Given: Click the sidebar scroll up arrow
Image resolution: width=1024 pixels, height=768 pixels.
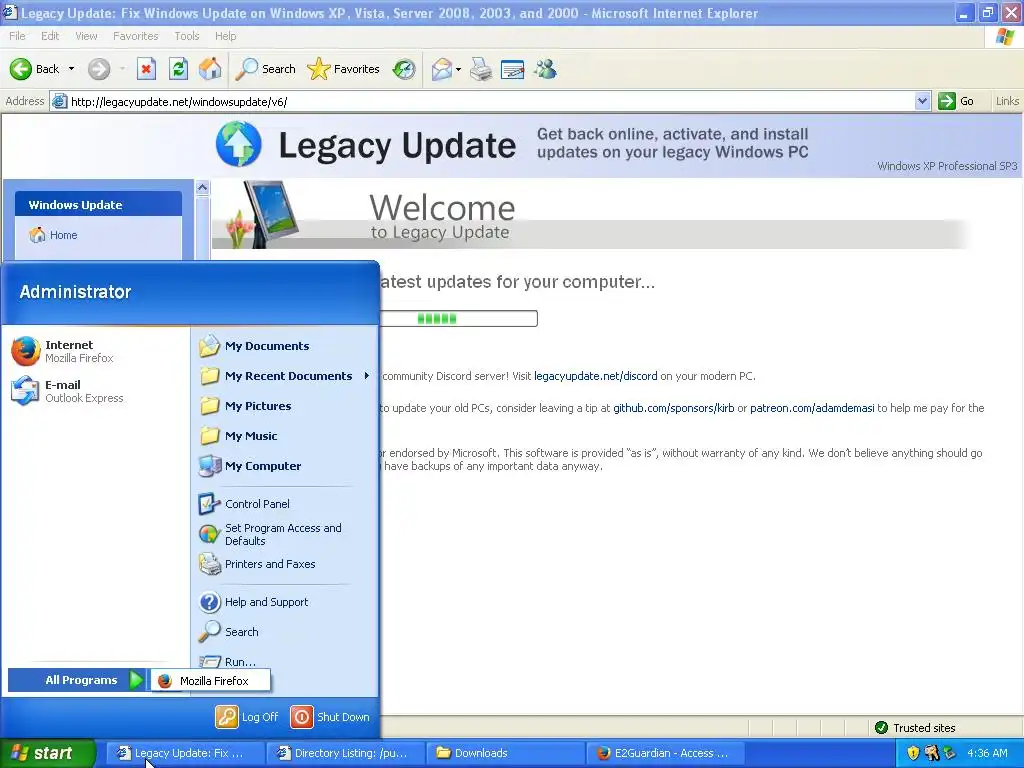Looking at the screenshot, I should pos(202,187).
